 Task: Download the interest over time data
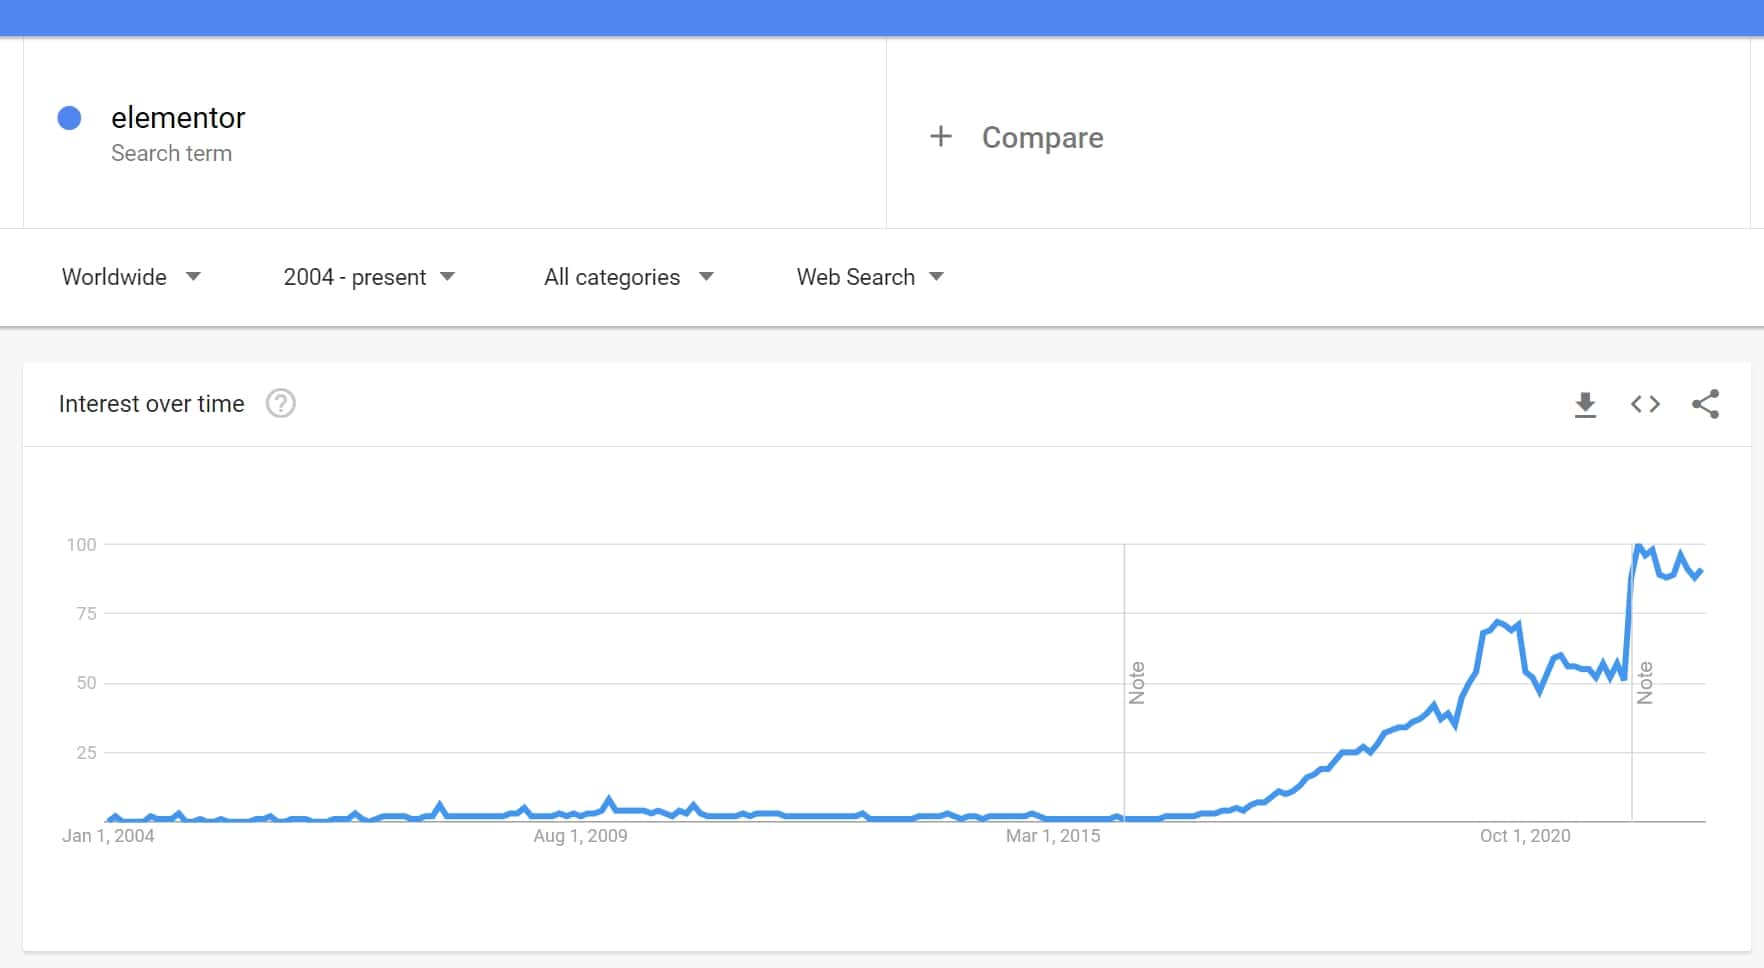(x=1585, y=404)
